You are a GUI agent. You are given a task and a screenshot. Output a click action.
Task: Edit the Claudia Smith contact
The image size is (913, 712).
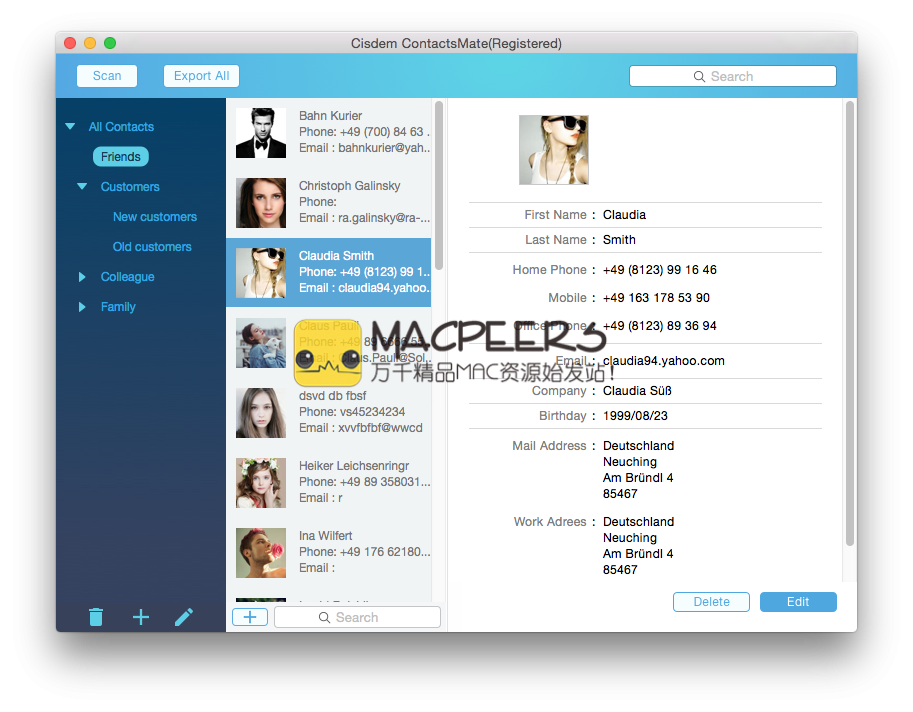pos(798,602)
